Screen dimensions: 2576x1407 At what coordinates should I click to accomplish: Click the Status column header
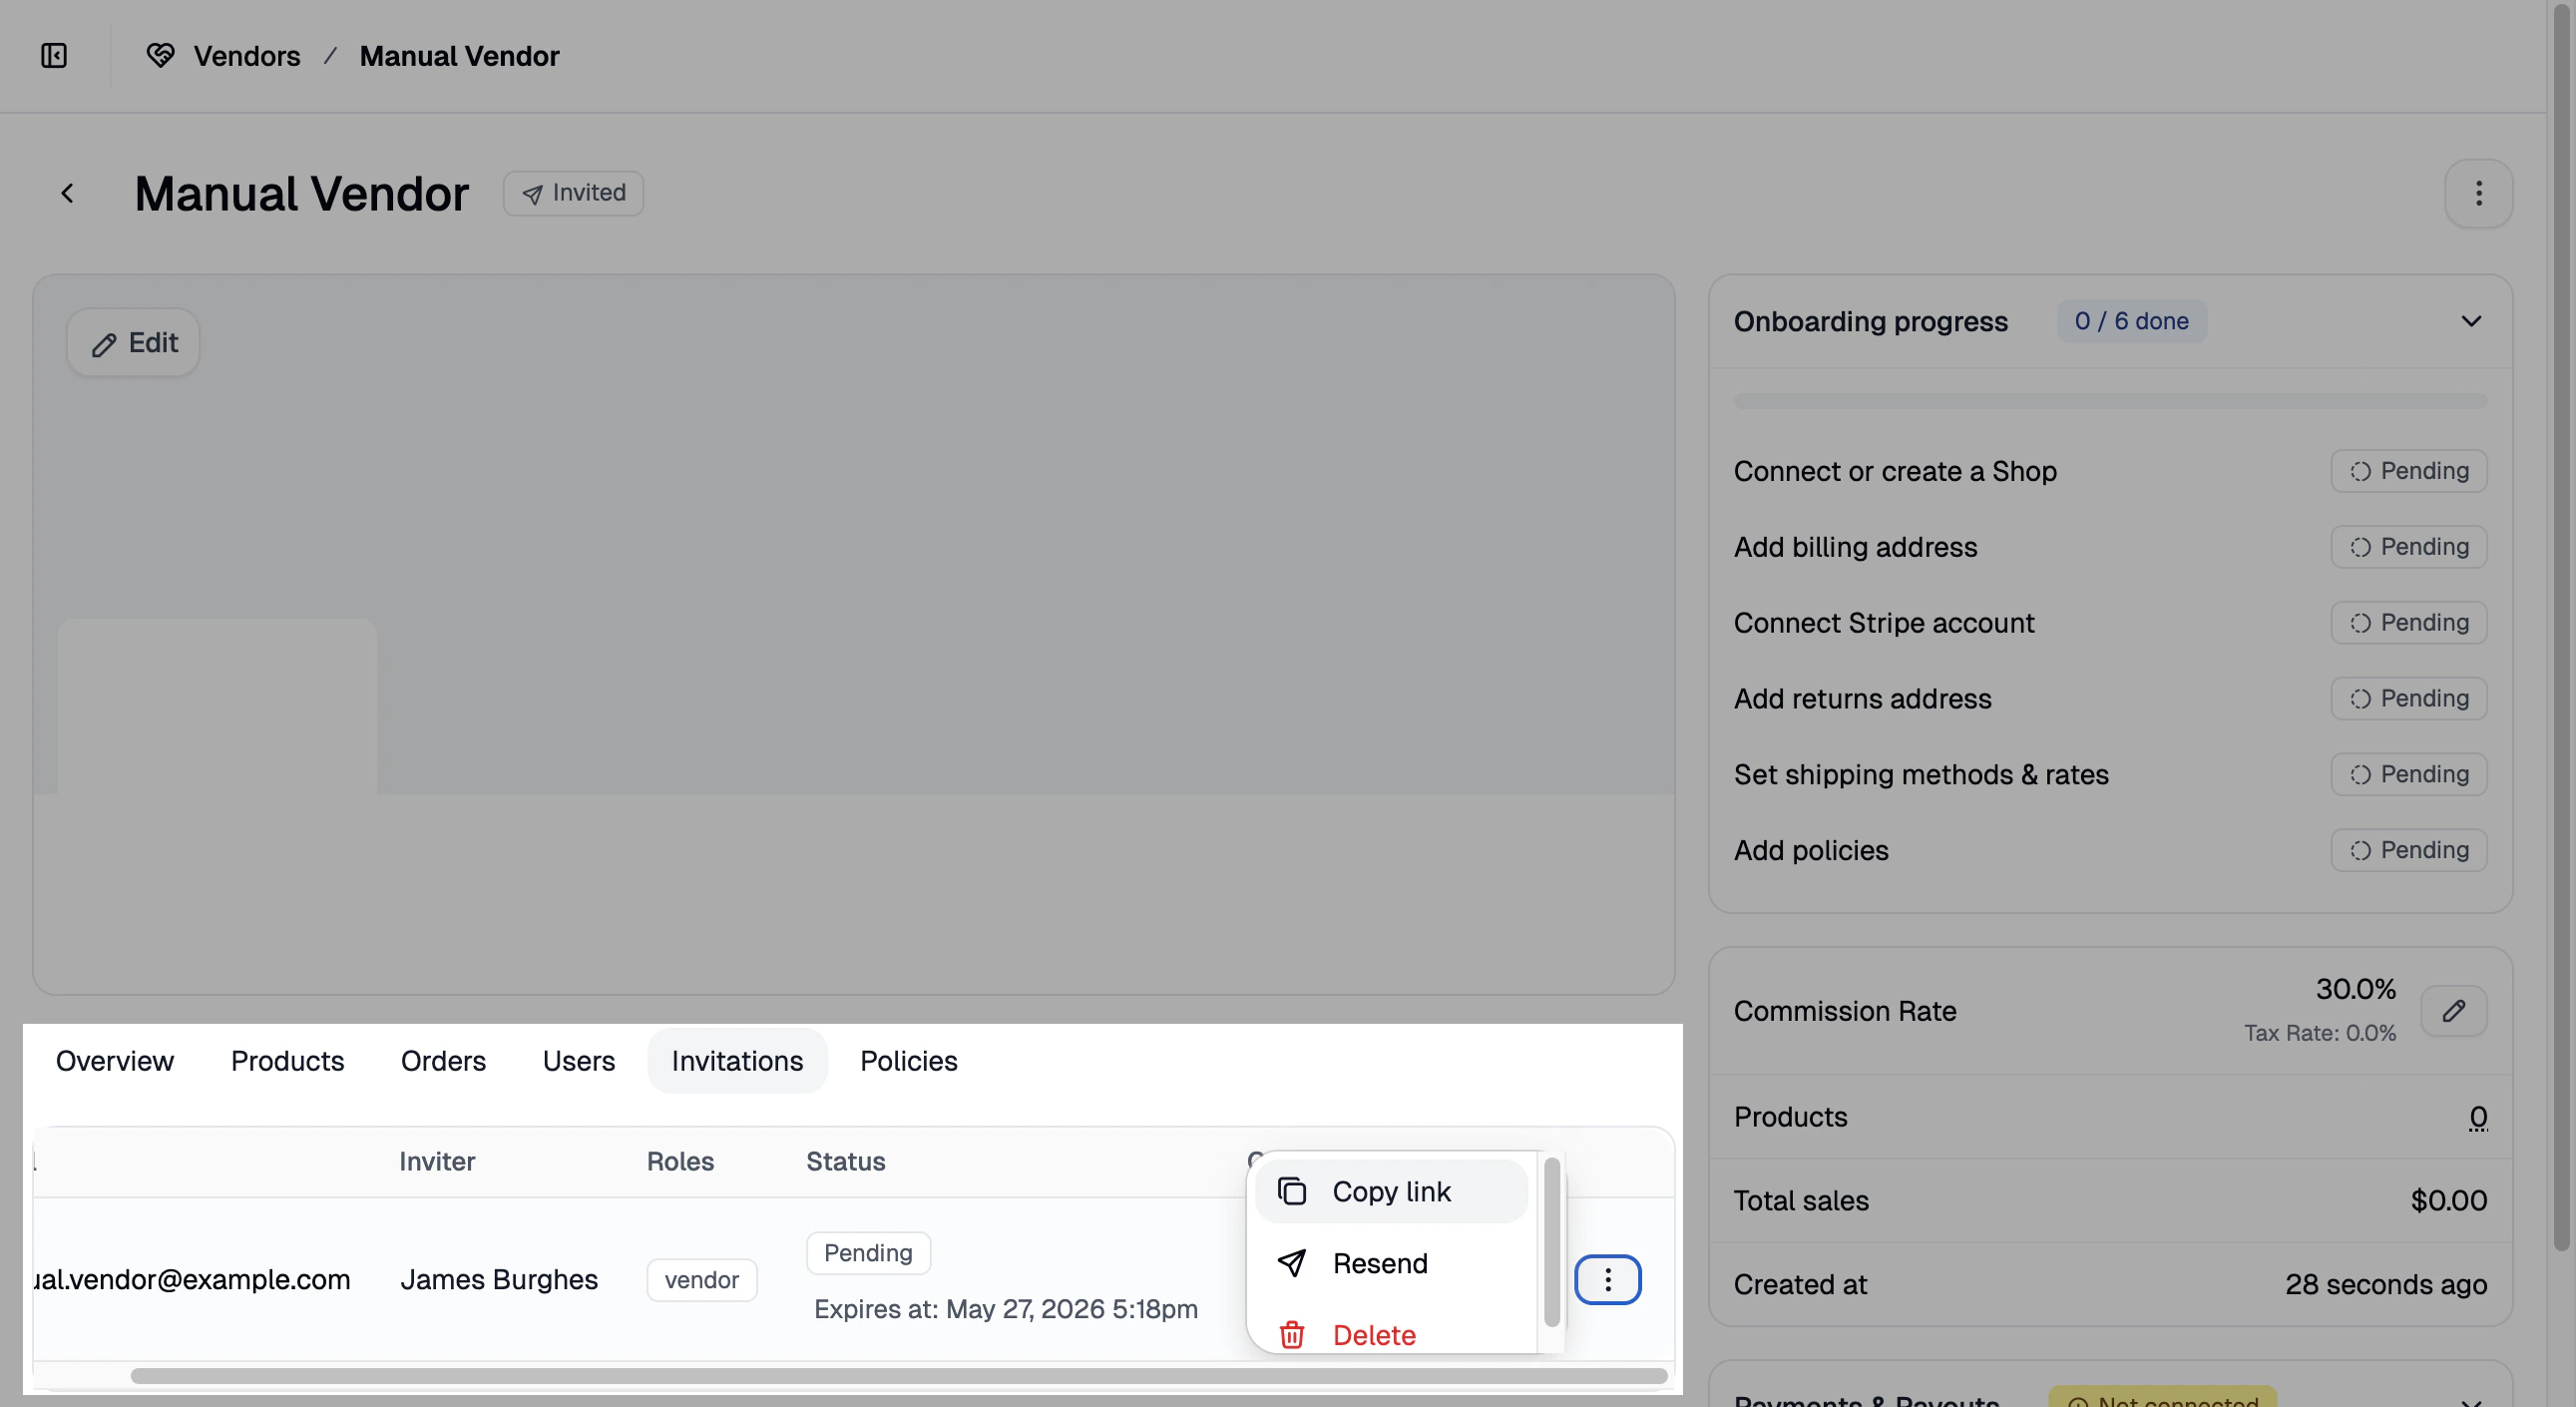click(x=846, y=1161)
